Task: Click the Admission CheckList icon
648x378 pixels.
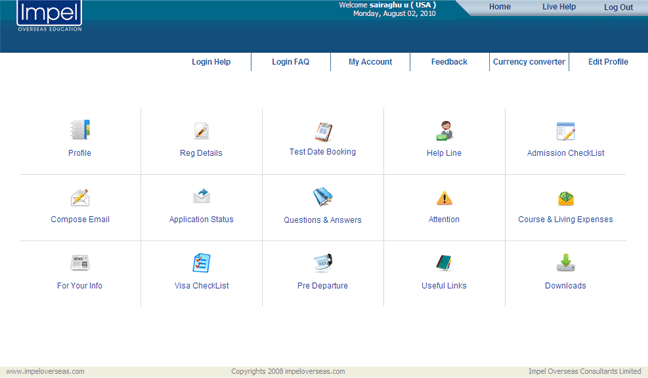Action: [566, 131]
